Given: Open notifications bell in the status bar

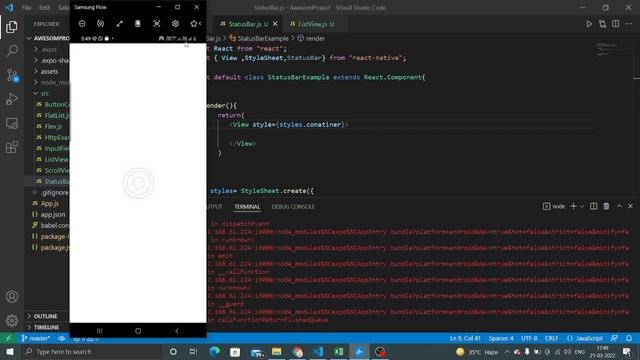Looking at the screenshot, I should (629, 338).
